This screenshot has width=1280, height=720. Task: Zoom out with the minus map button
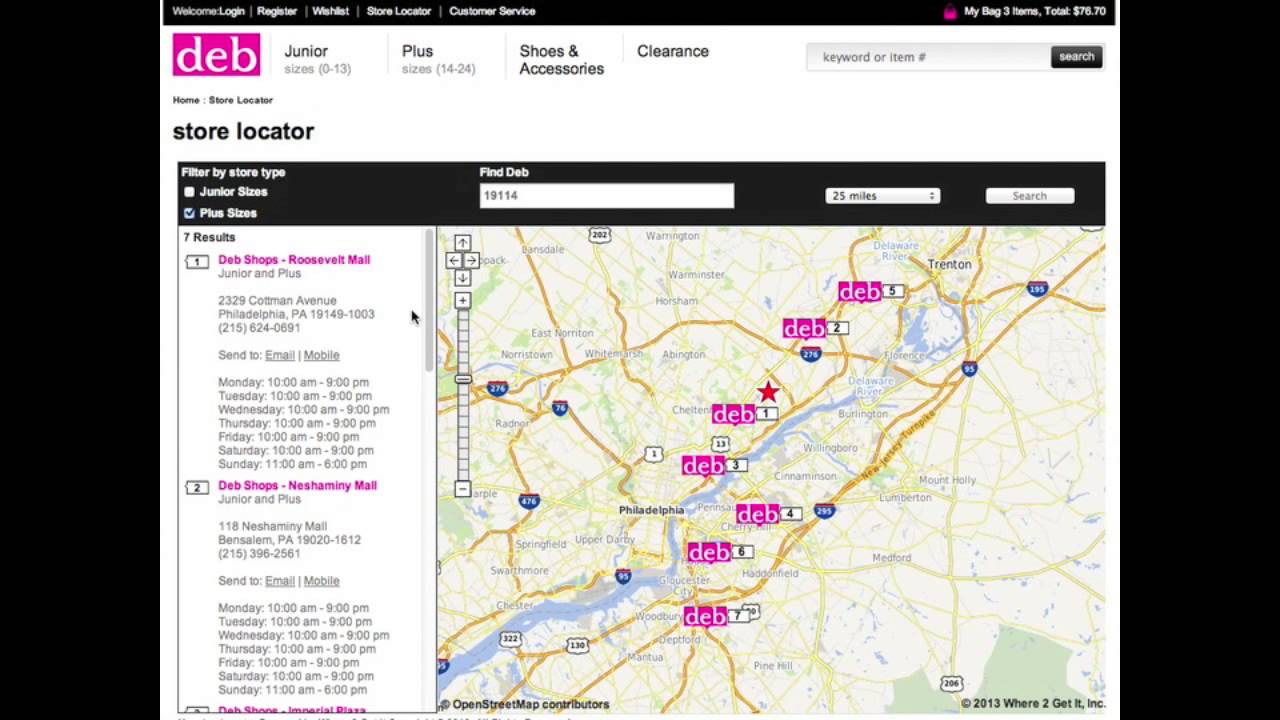tap(462, 489)
